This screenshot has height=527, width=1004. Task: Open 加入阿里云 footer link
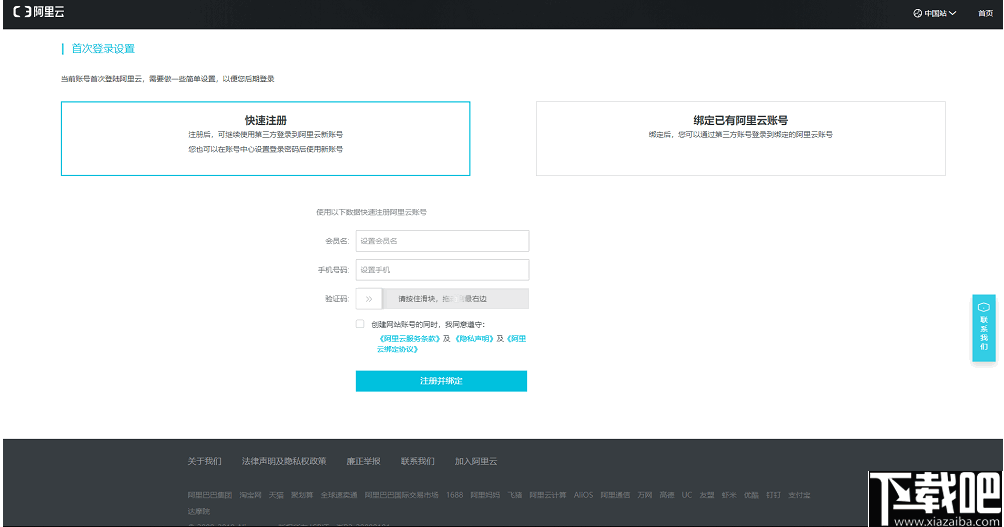[x=476, y=461]
